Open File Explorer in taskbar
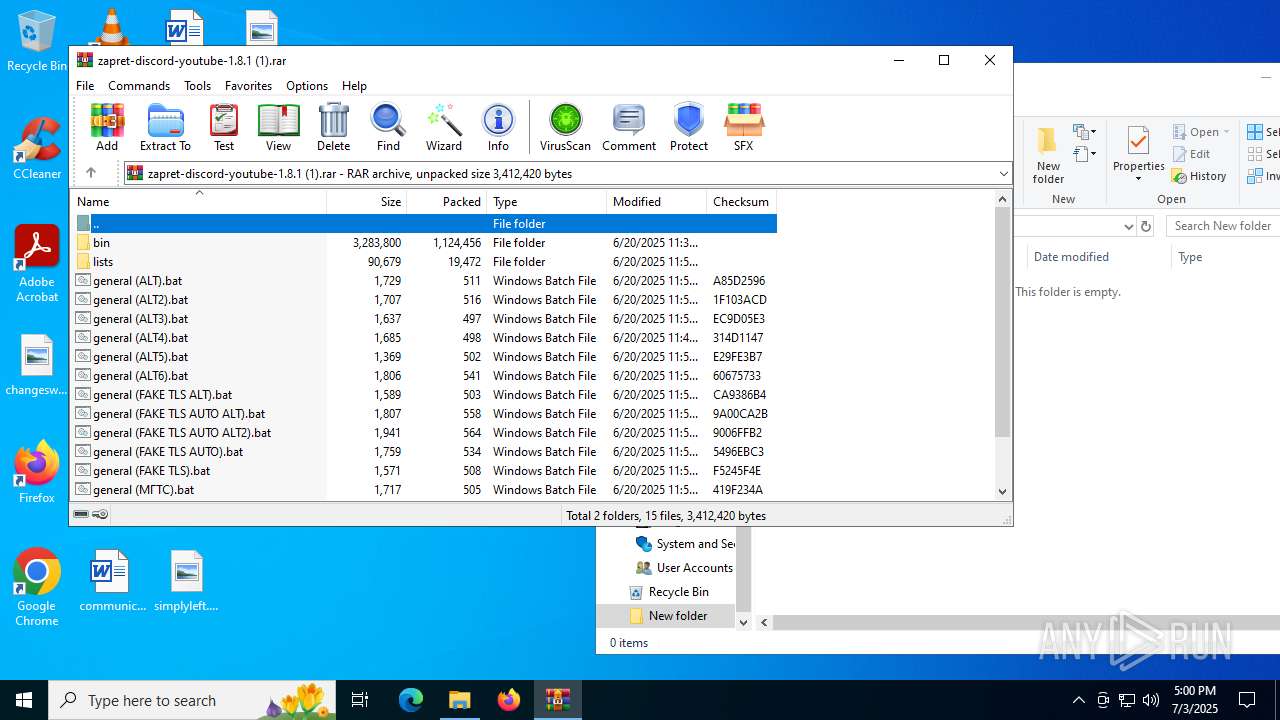Image resolution: width=1280 pixels, height=720 pixels. pyautogui.click(x=460, y=700)
